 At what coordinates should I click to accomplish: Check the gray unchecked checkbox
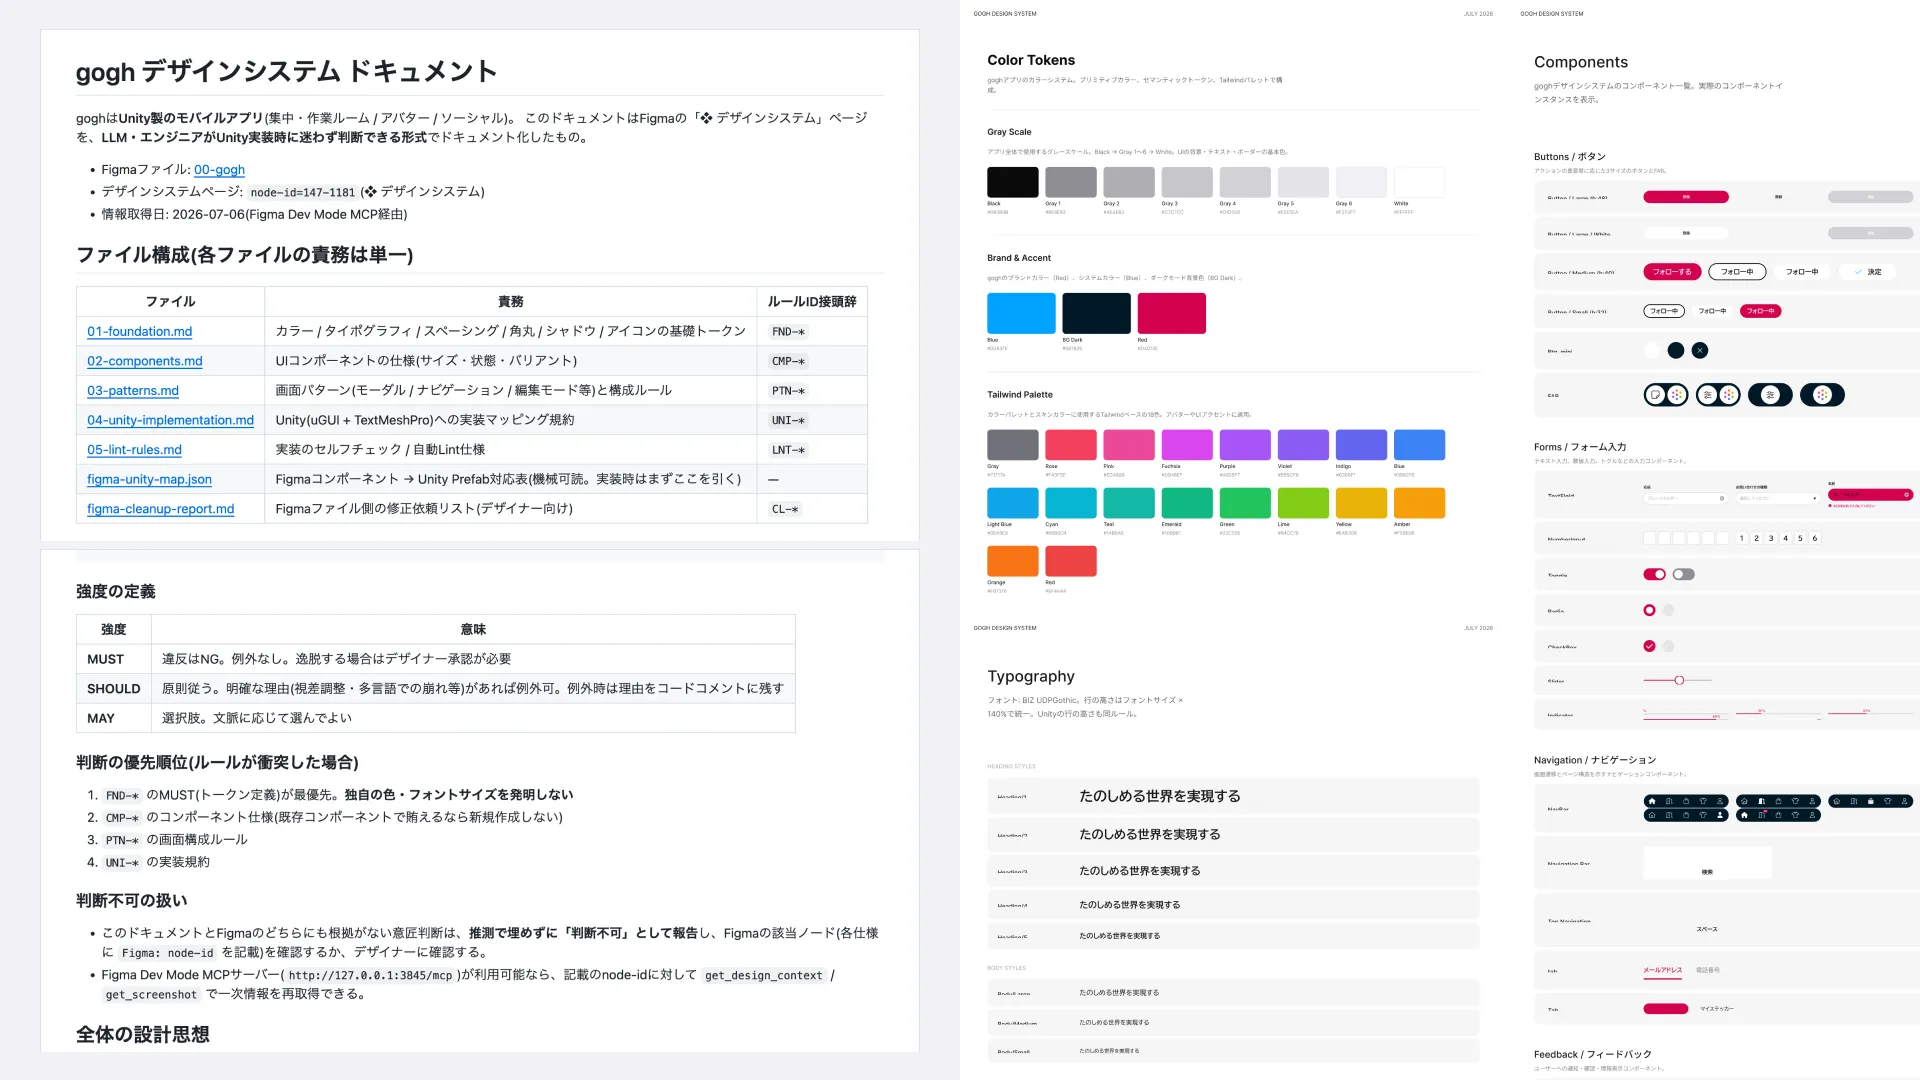pyautogui.click(x=1668, y=646)
